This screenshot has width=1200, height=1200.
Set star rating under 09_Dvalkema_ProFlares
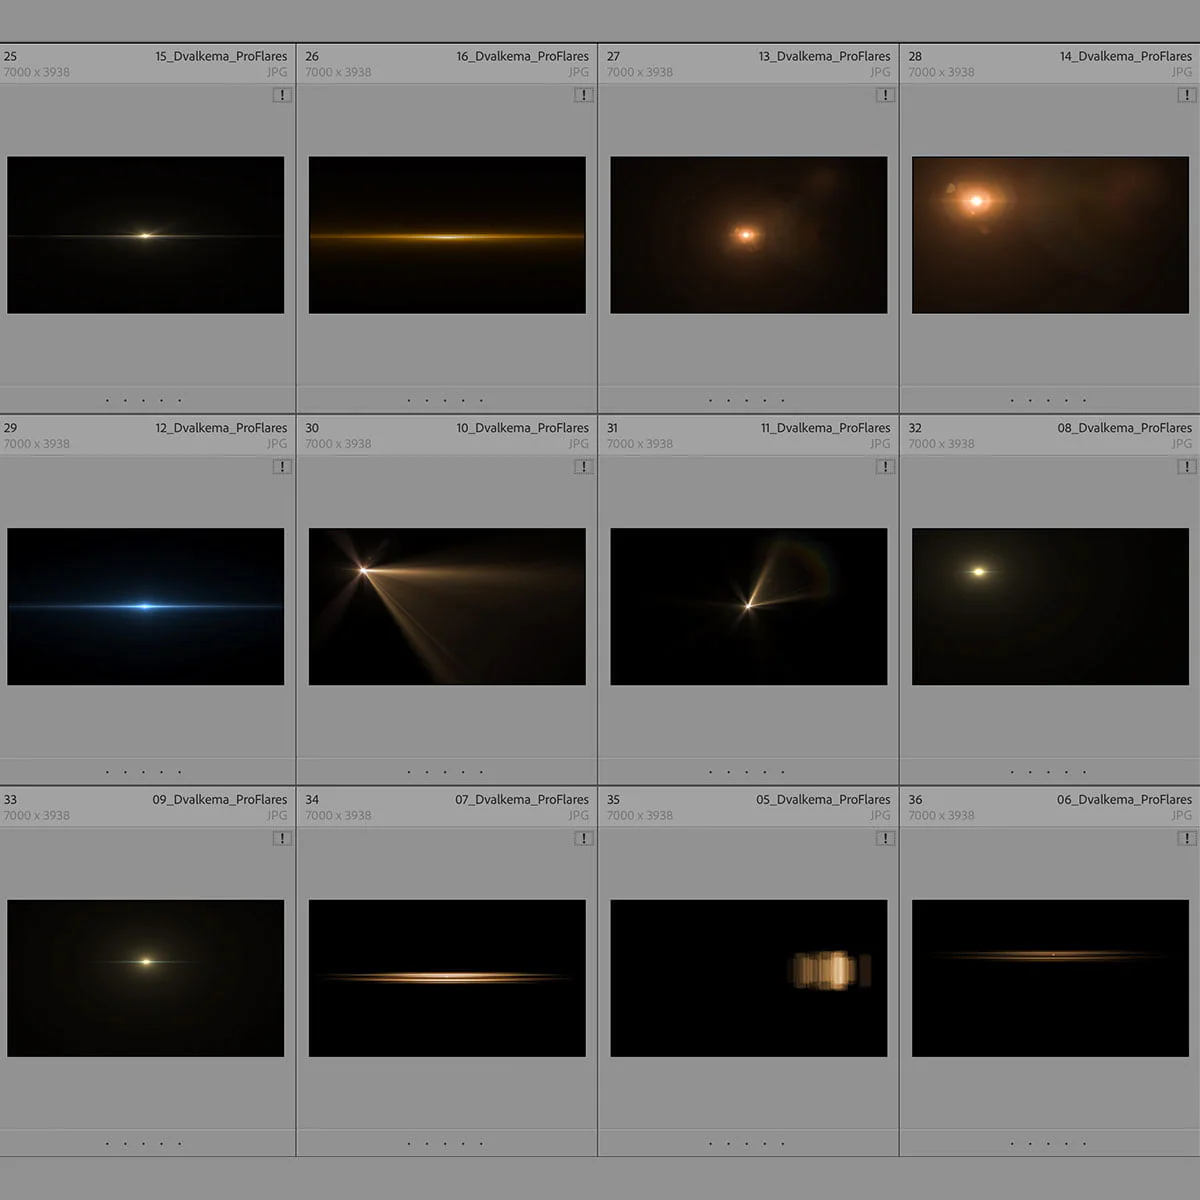(x=144, y=1144)
